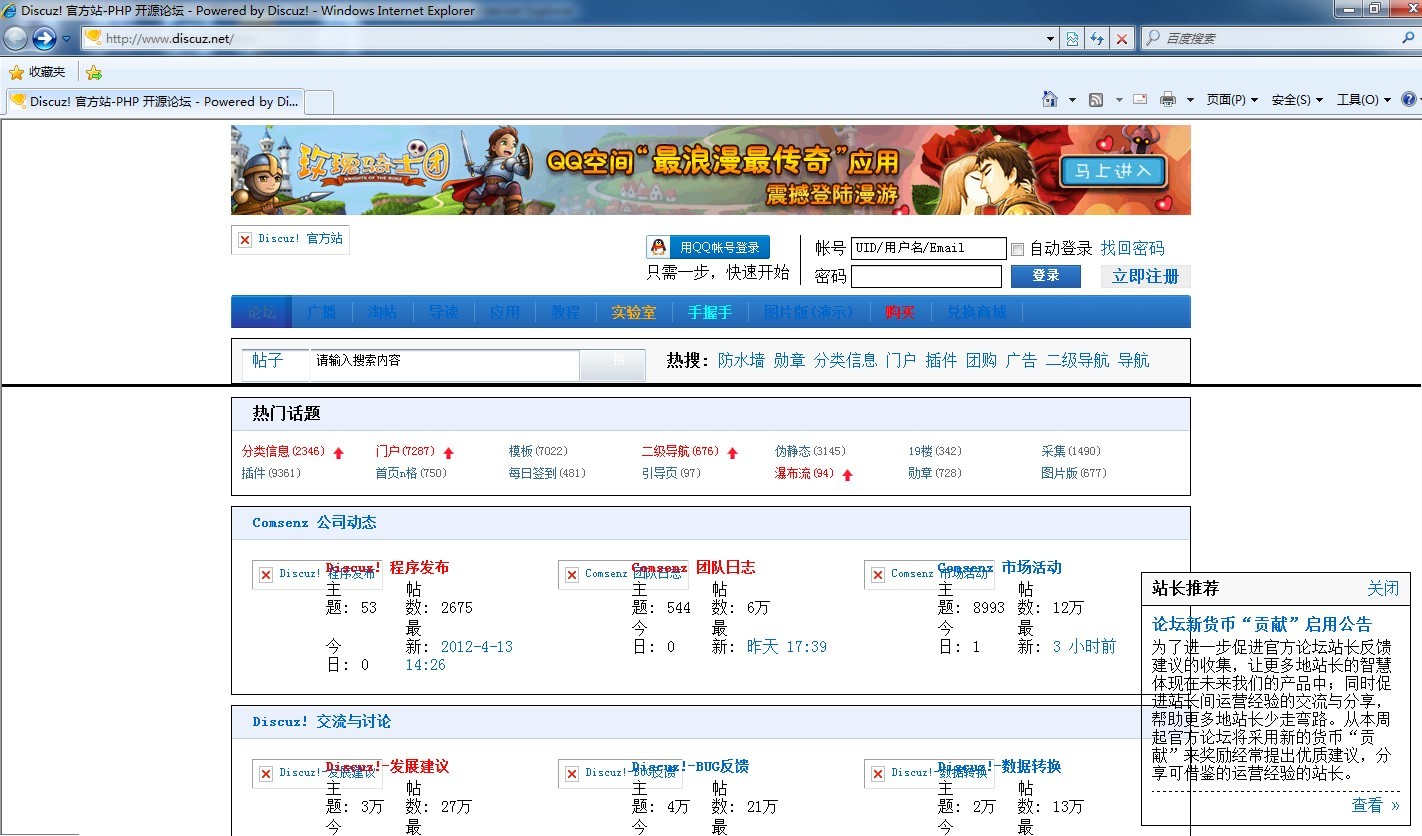Select 实验室 in the navigation bar
Viewport: 1422px width, 836px height.
pyautogui.click(x=634, y=312)
